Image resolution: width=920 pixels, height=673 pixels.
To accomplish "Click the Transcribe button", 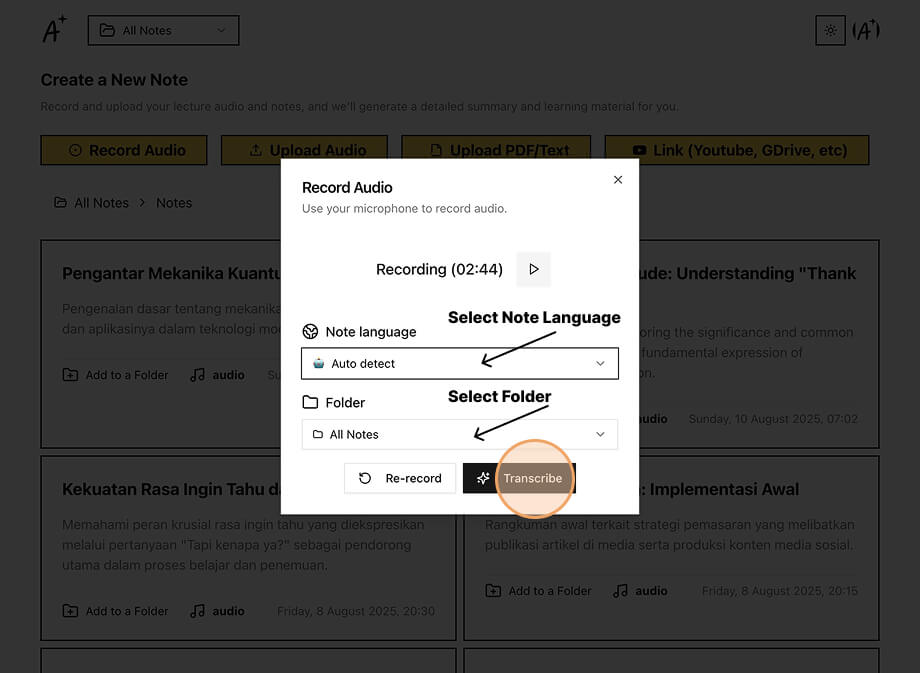I will [519, 478].
